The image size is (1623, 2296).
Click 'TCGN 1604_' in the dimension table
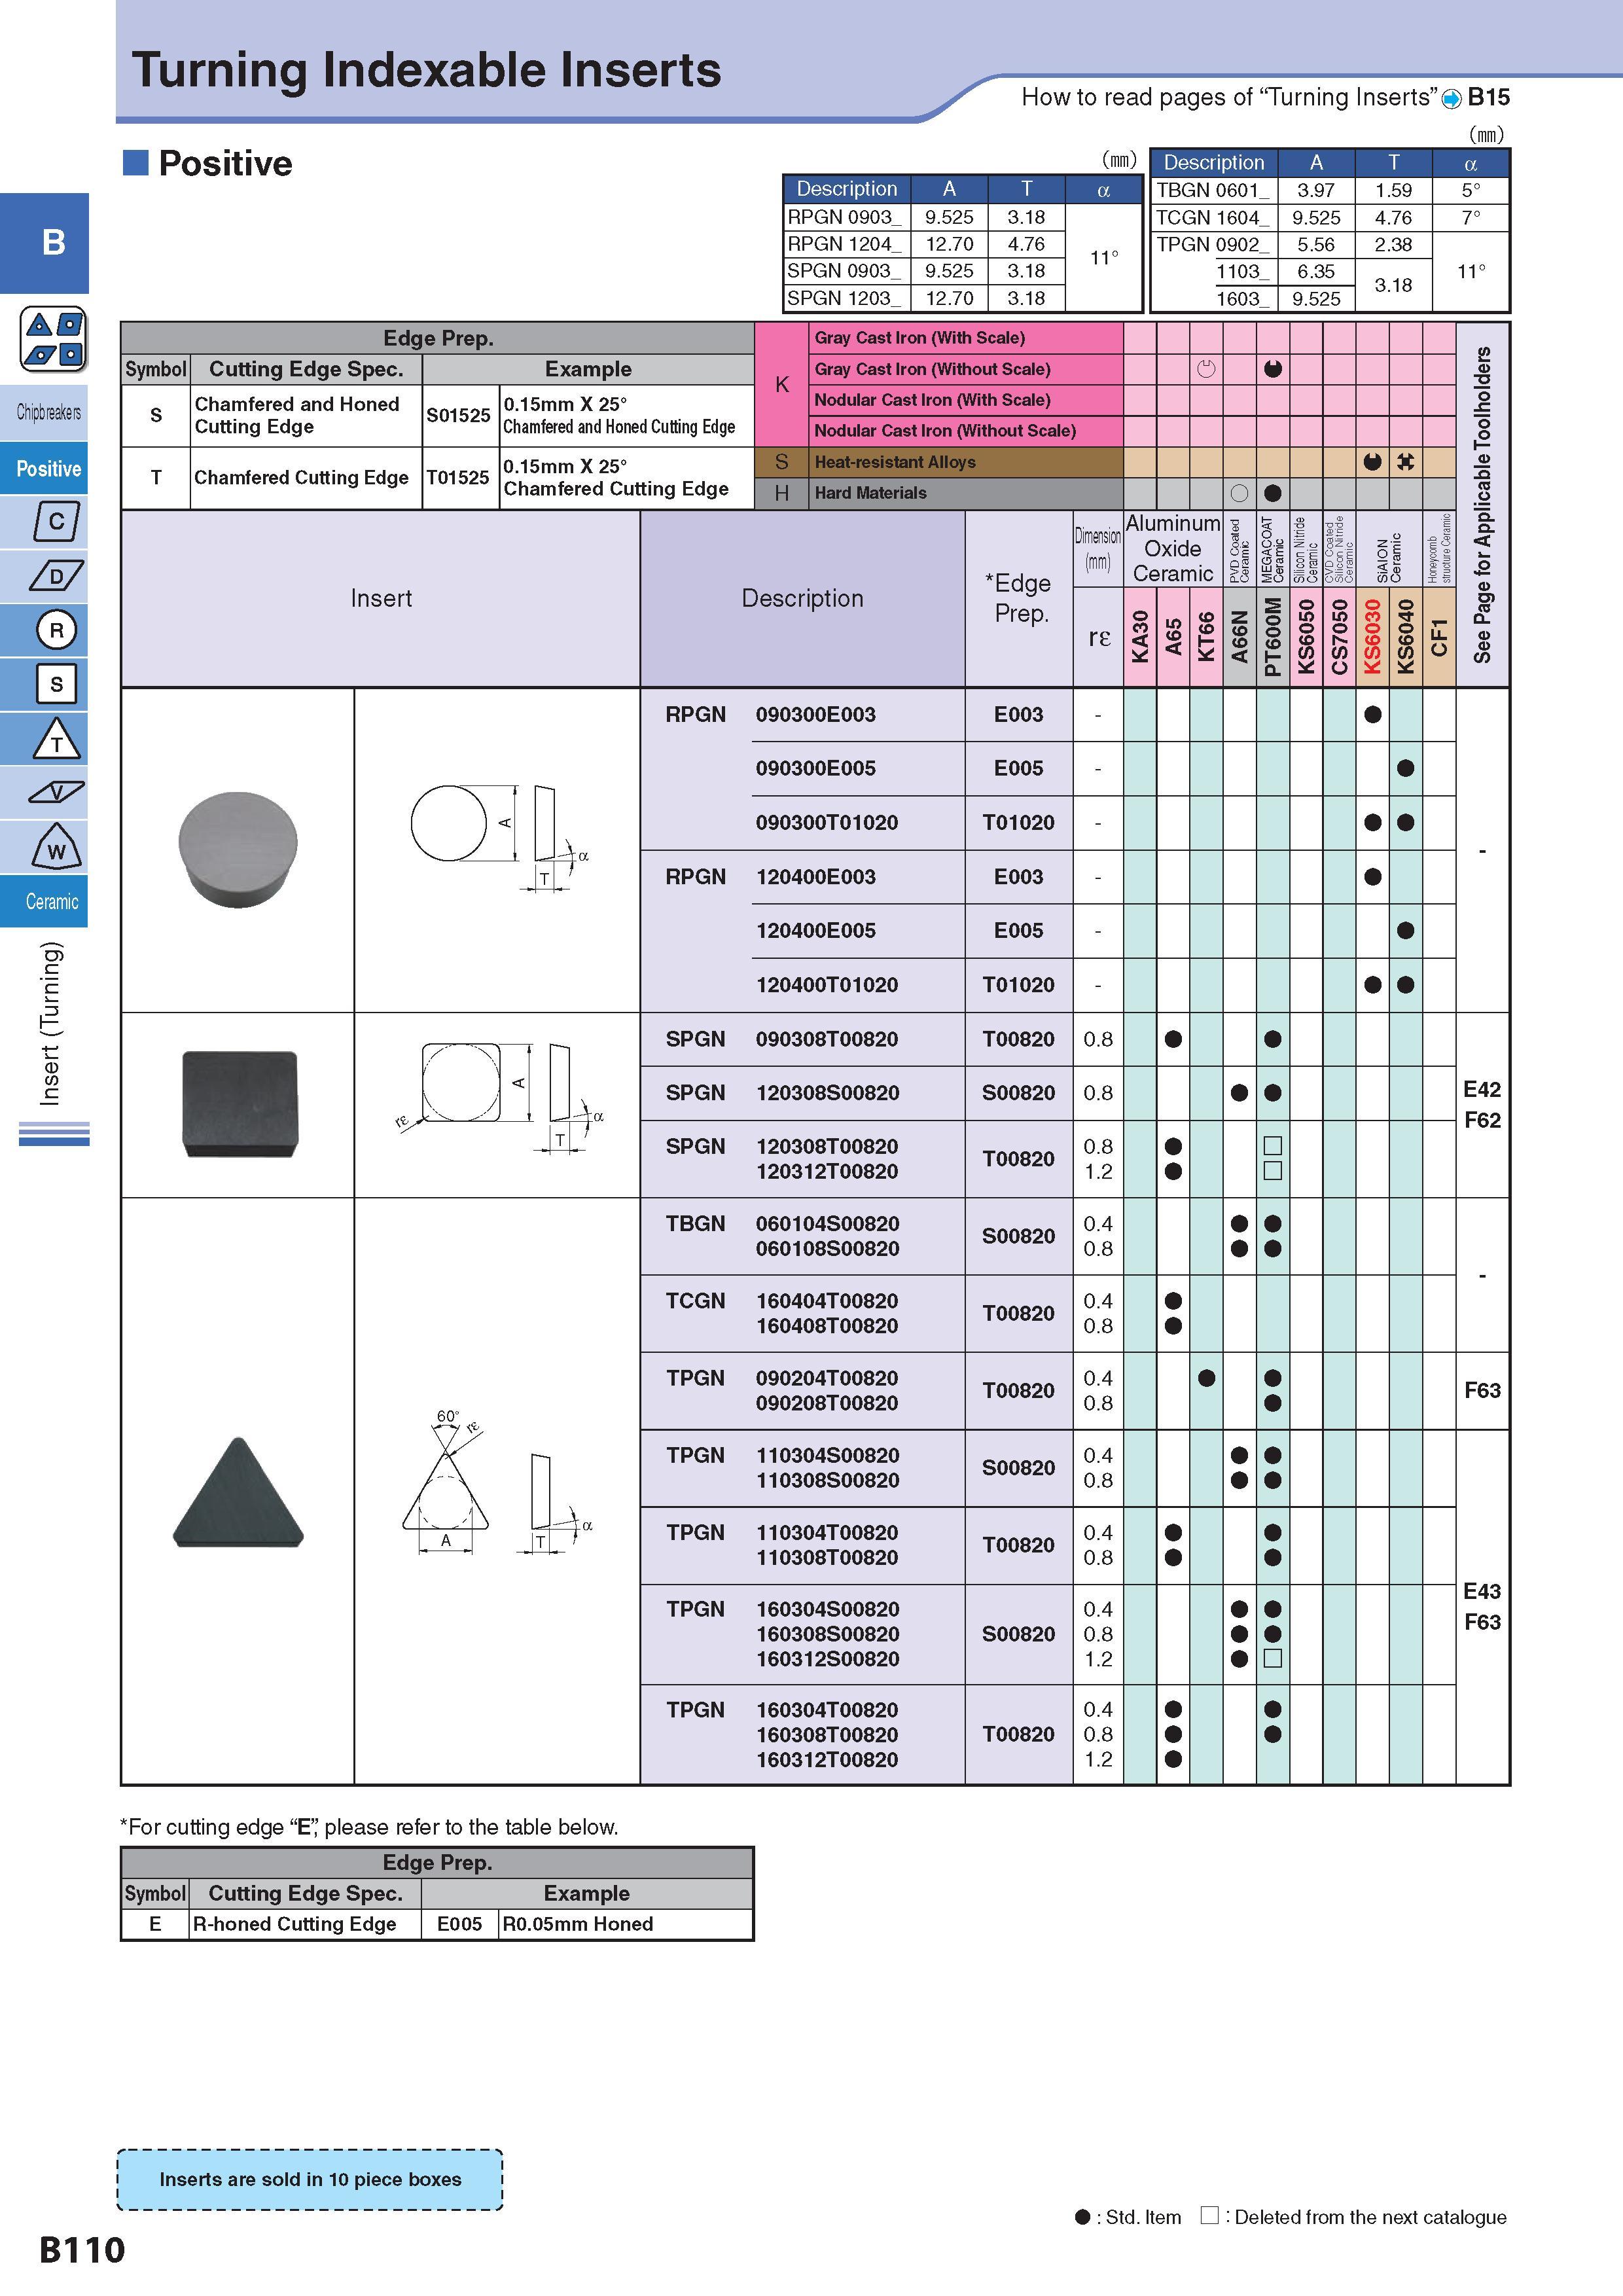tap(1213, 217)
